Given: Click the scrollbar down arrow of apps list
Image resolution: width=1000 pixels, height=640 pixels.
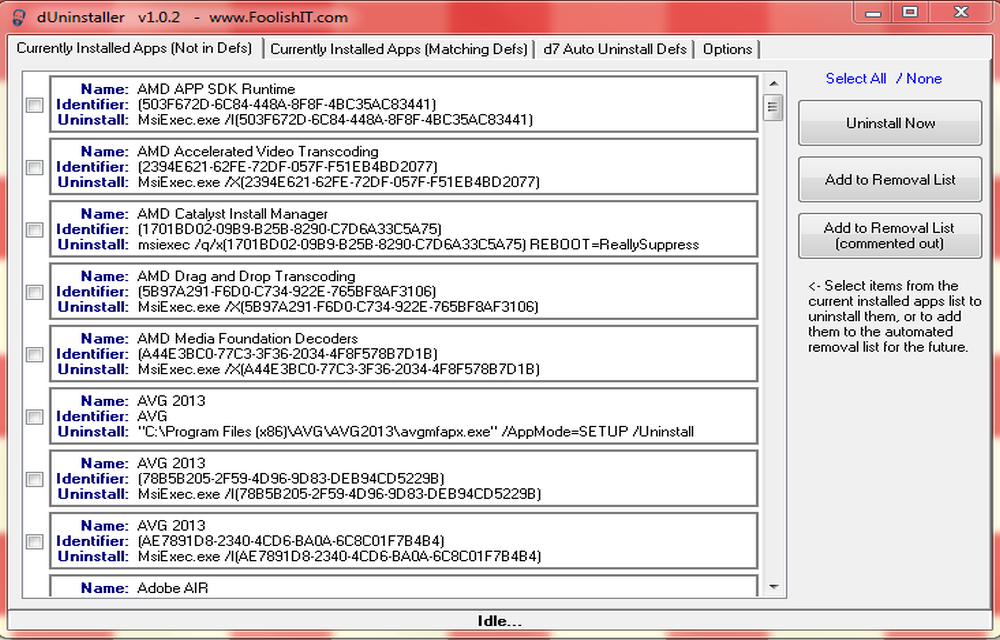Looking at the screenshot, I should (x=774, y=586).
